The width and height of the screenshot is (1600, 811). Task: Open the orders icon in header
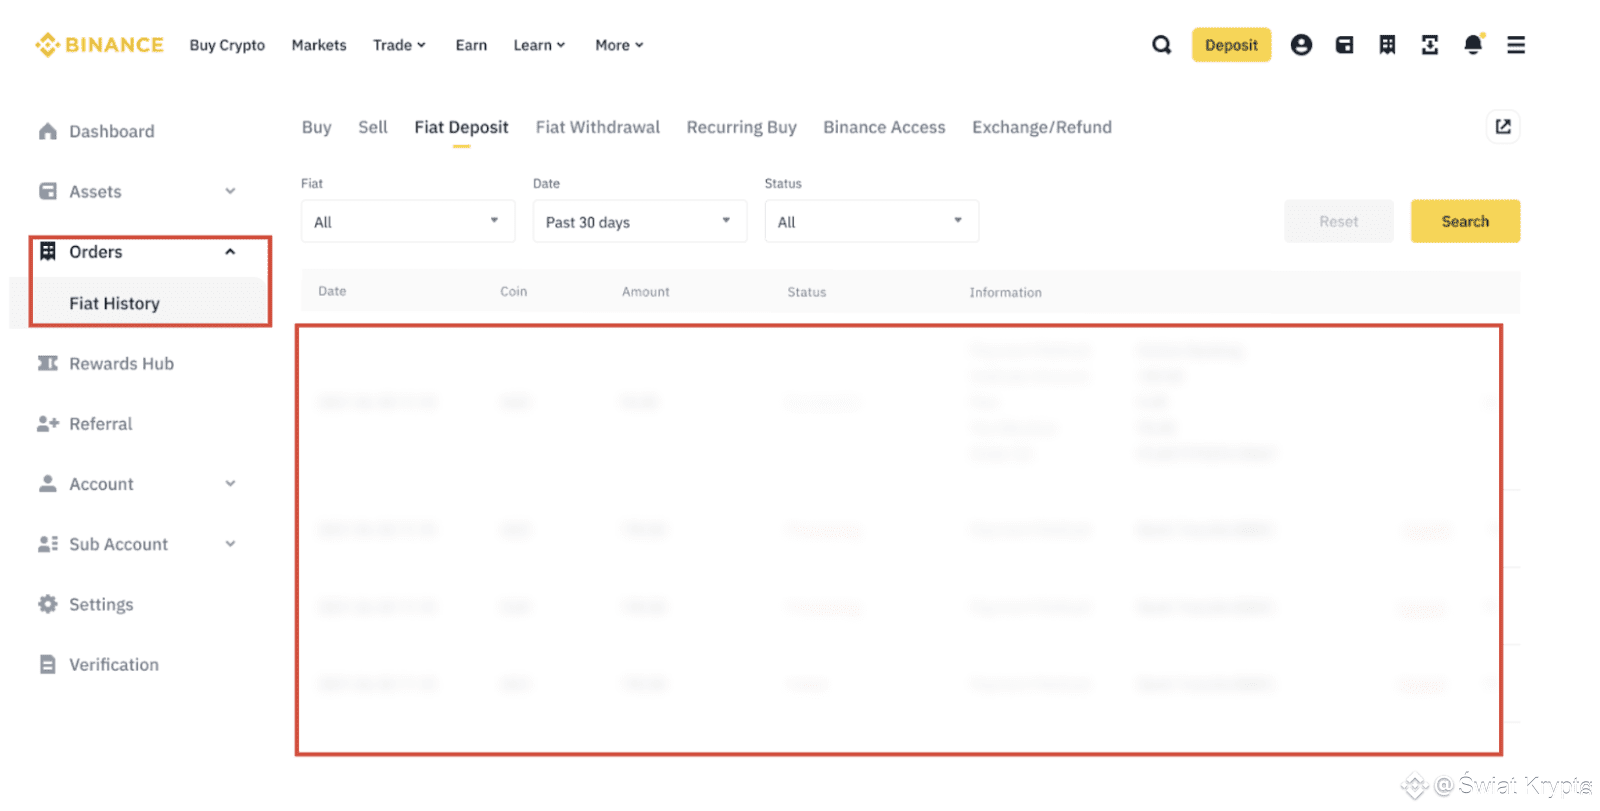point(1387,45)
